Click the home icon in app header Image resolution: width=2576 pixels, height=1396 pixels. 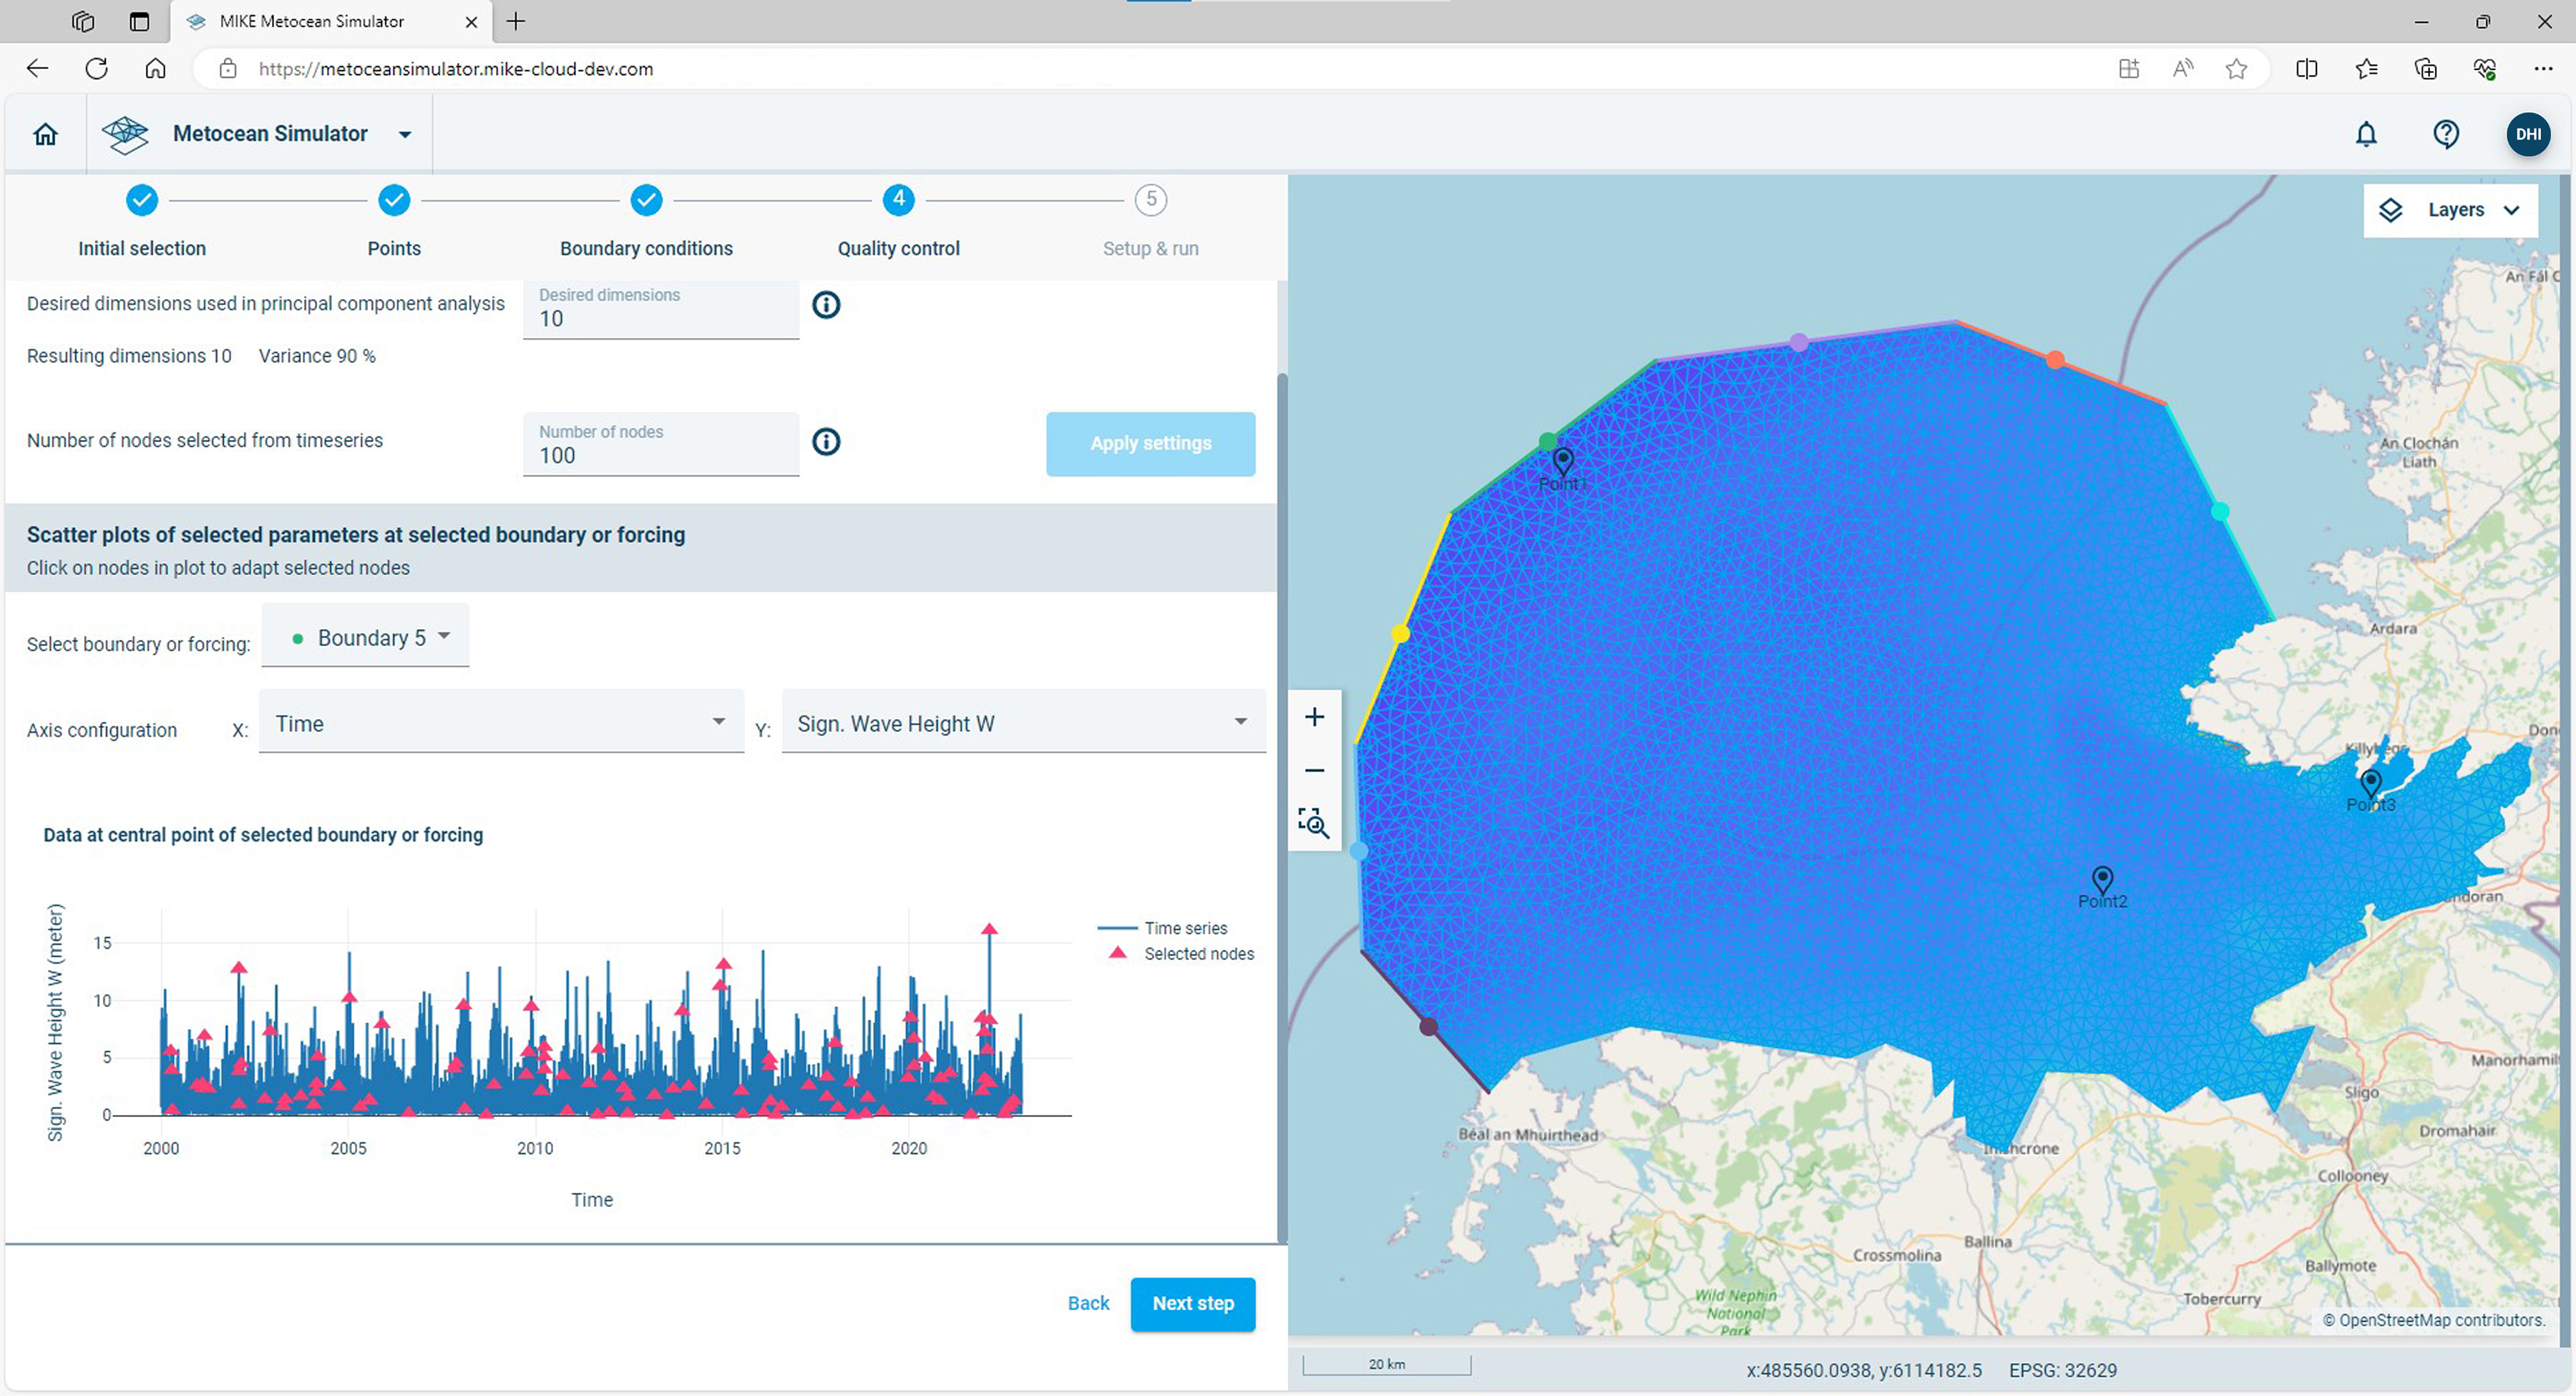pos(45,134)
